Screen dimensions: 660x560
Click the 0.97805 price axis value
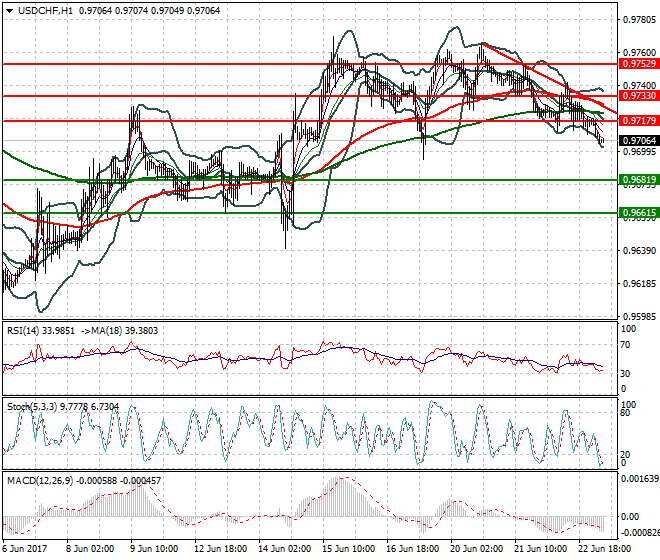point(639,20)
